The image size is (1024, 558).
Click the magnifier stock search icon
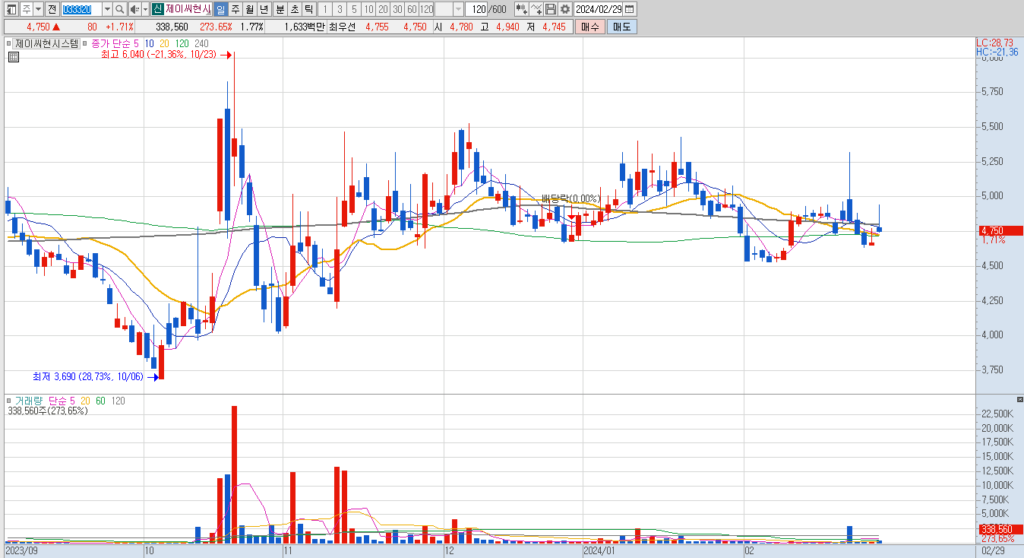click(120, 9)
